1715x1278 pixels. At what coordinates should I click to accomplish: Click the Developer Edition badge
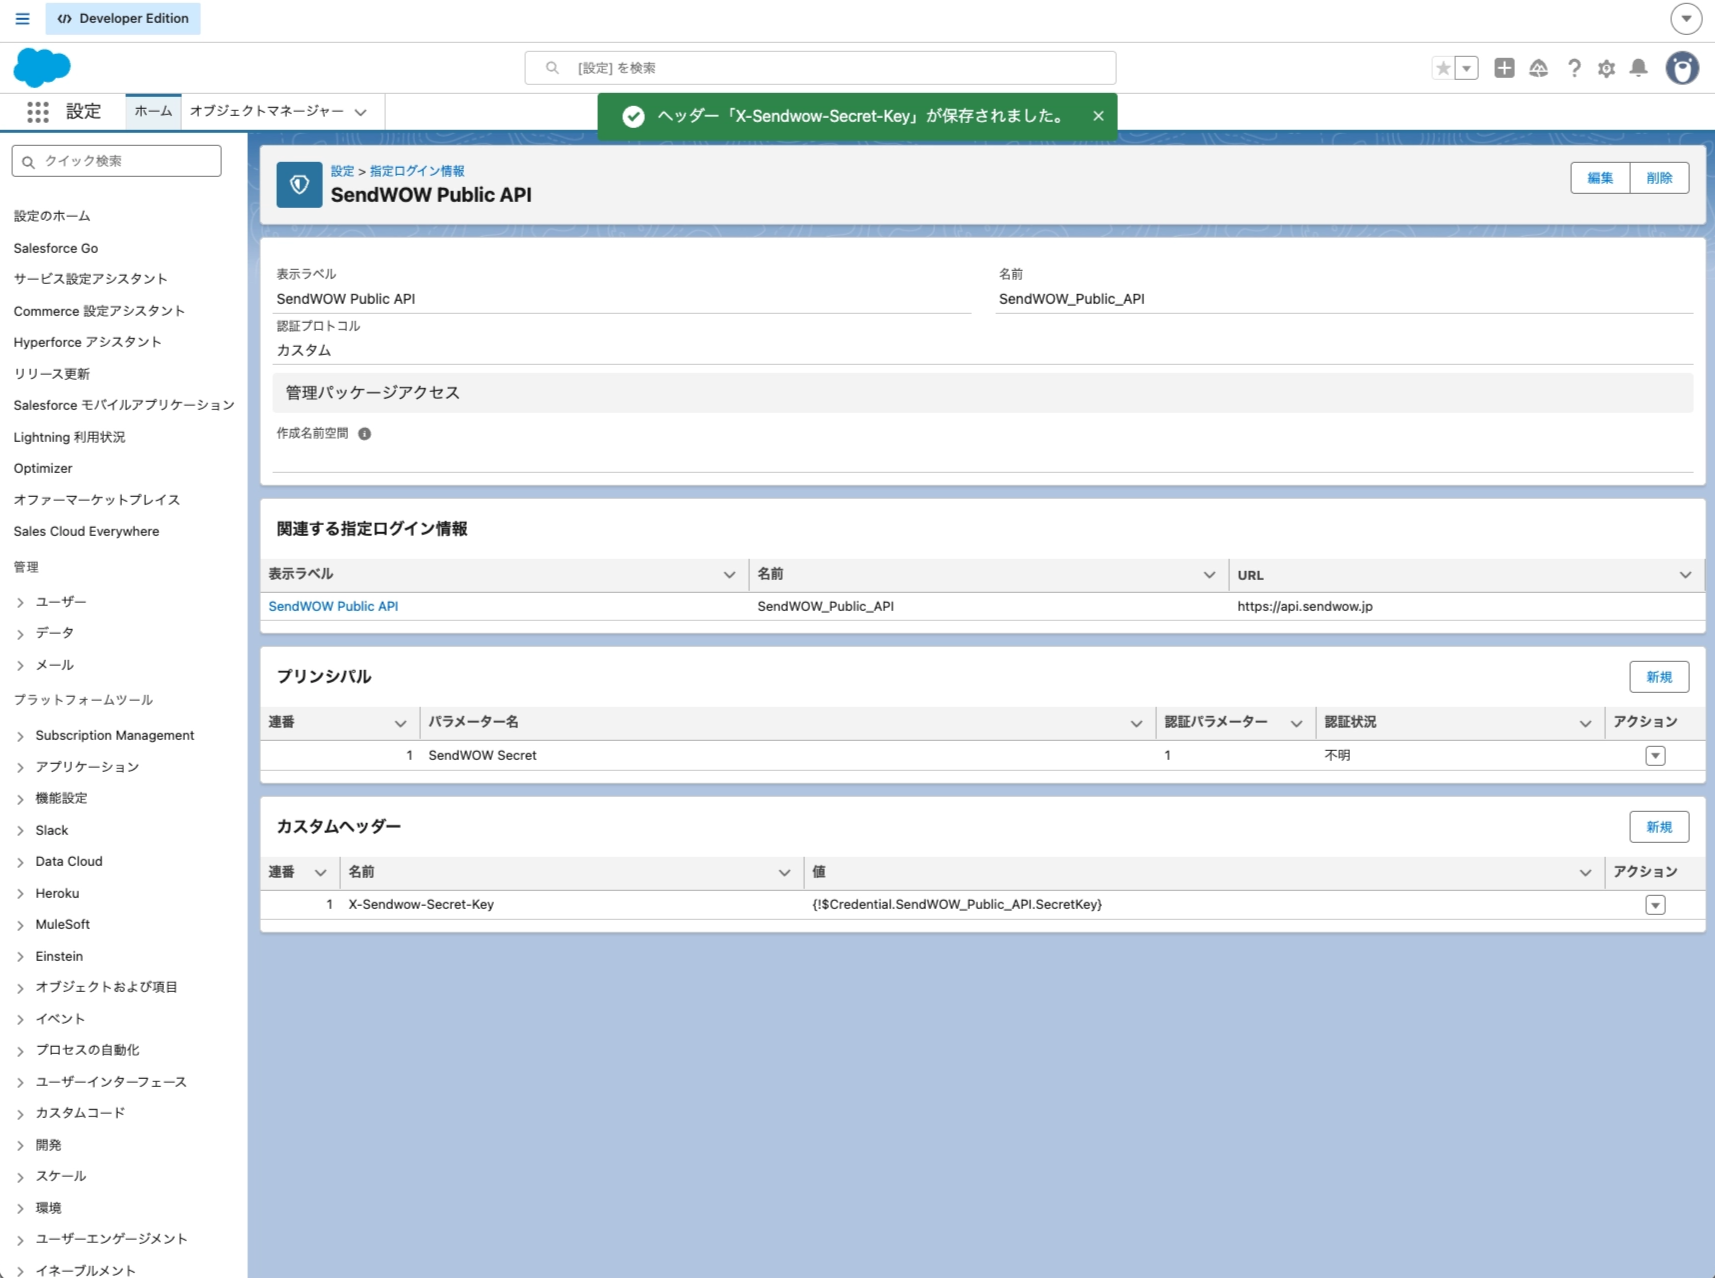pyautogui.click(x=123, y=19)
